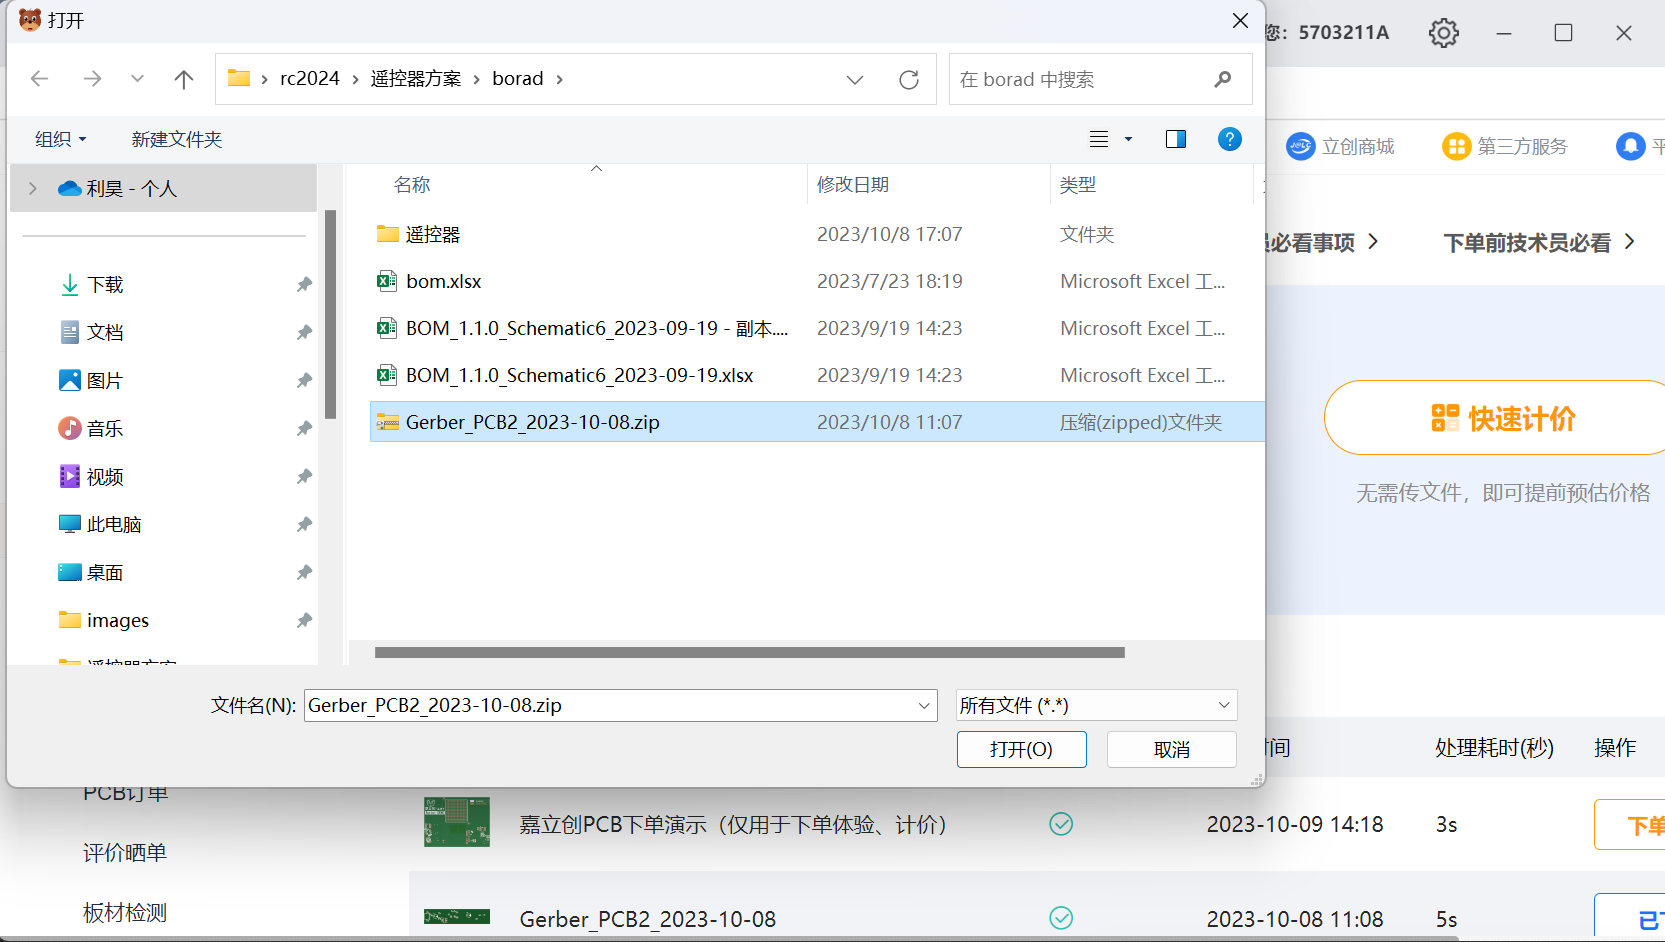Viewport: 1665px width, 942px height.
Task: Go up one folder level
Action: pos(184,79)
